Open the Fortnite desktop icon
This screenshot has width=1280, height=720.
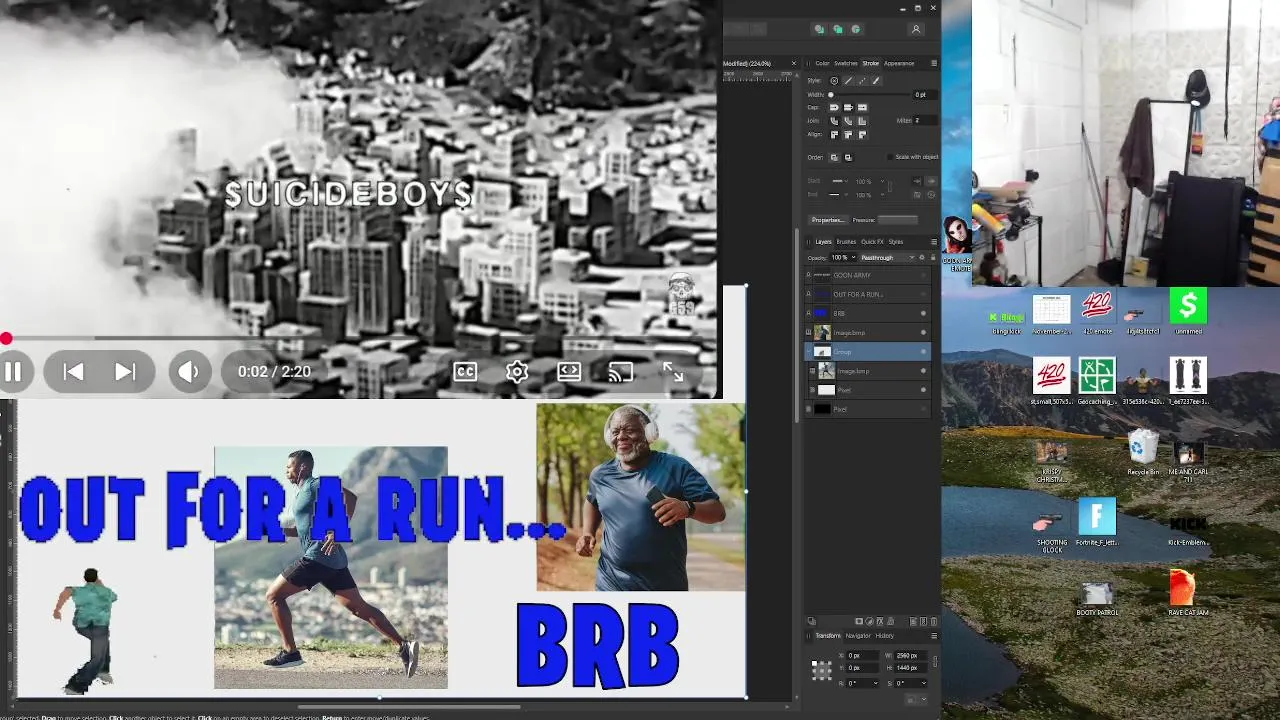pos(1097,522)
